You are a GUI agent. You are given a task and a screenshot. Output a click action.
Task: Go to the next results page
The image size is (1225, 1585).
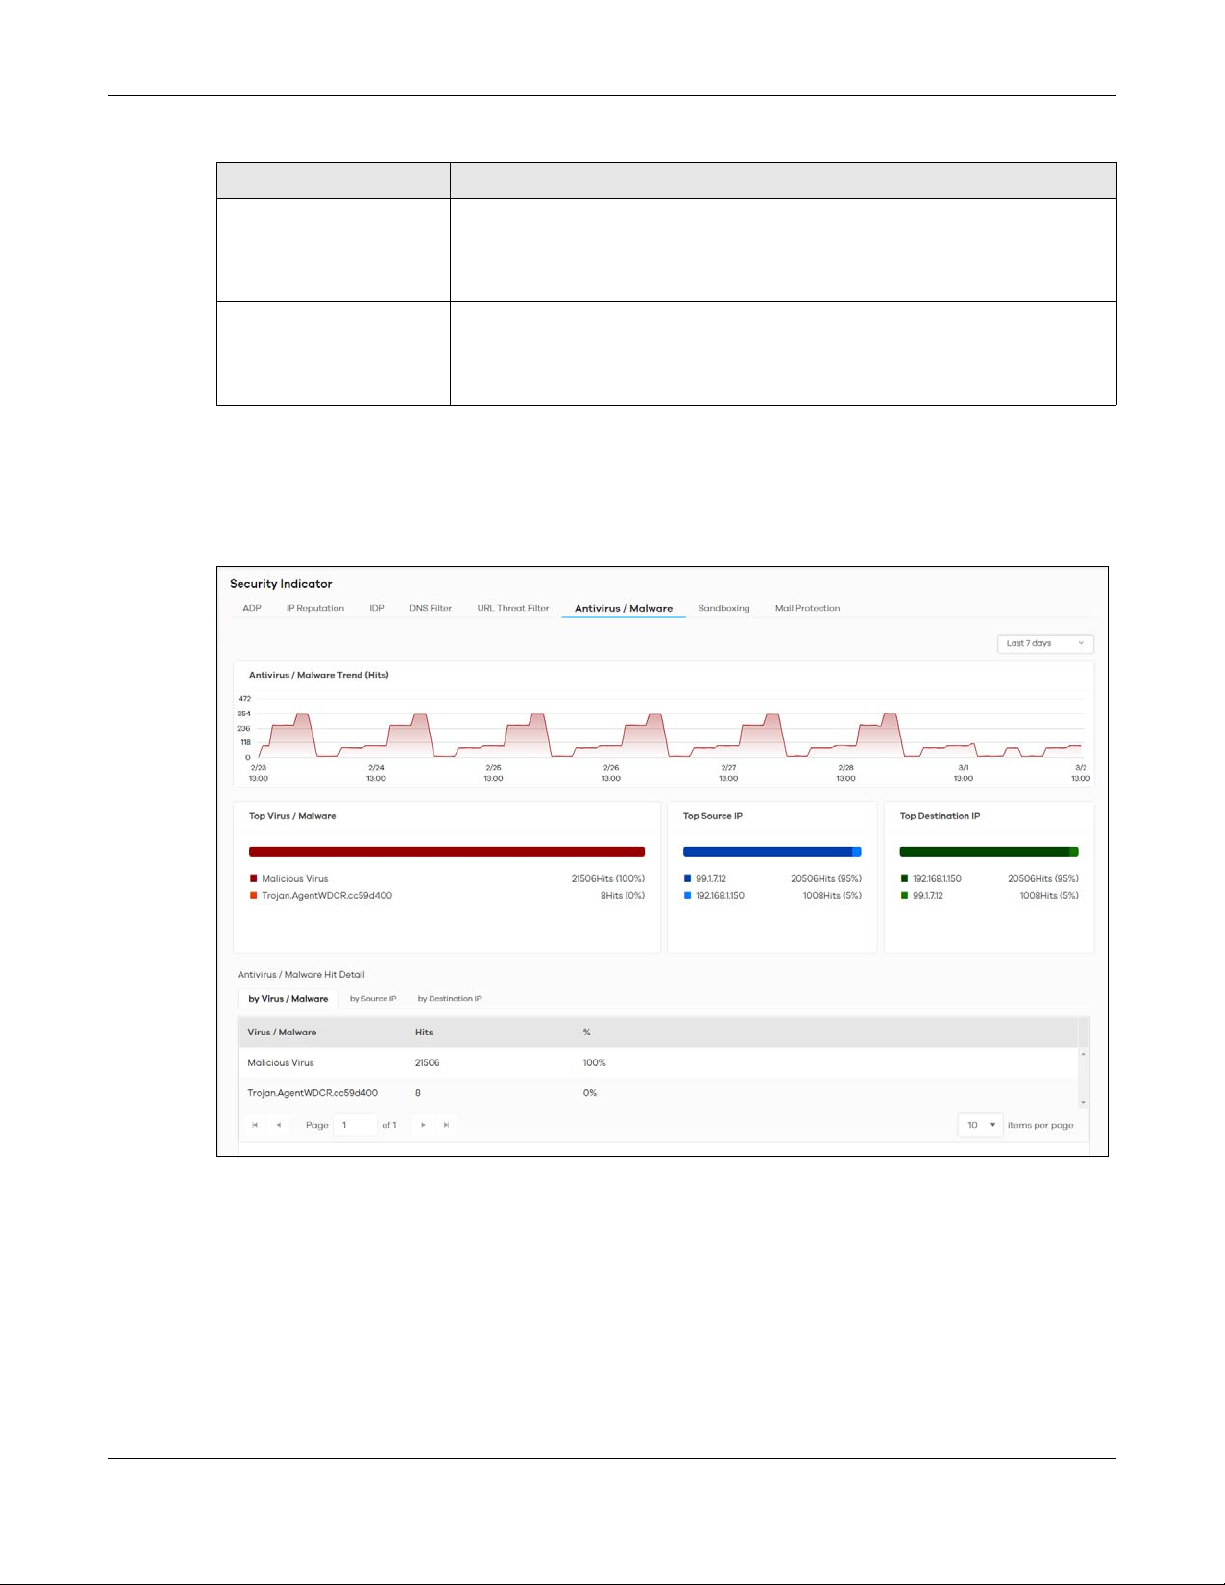(423, 1125)
